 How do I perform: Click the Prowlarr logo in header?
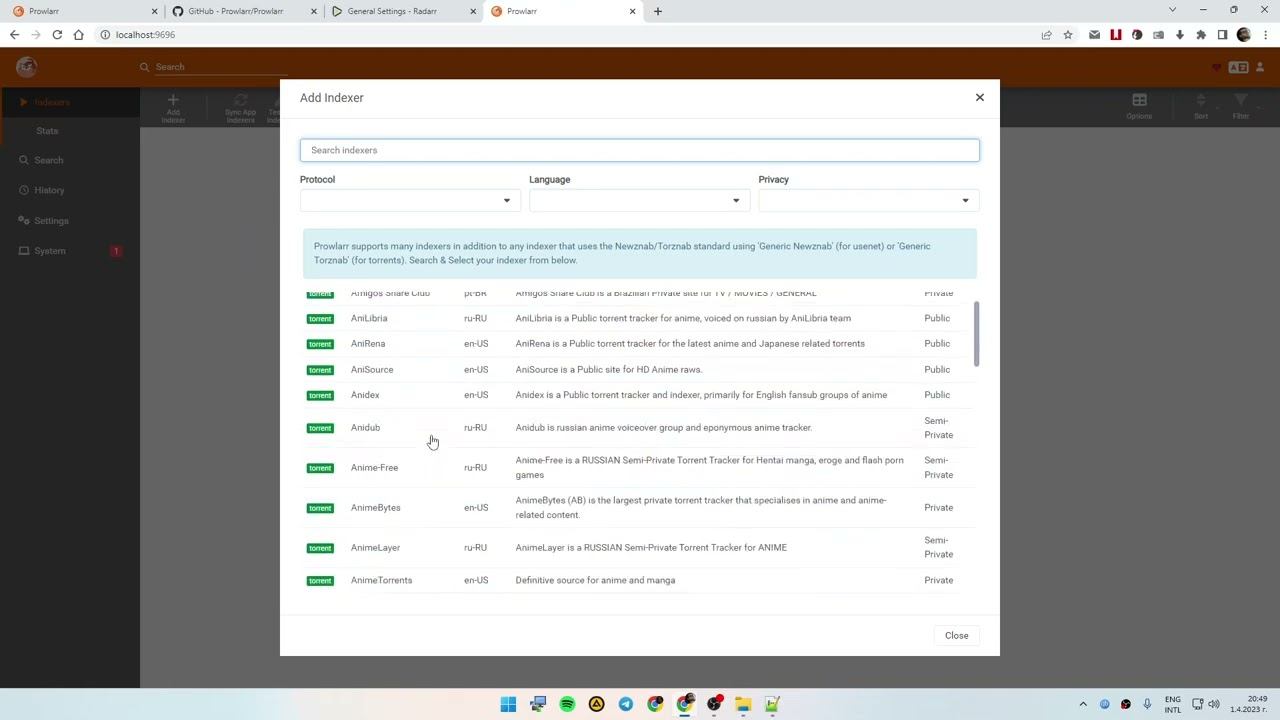[x=26, y=67]
